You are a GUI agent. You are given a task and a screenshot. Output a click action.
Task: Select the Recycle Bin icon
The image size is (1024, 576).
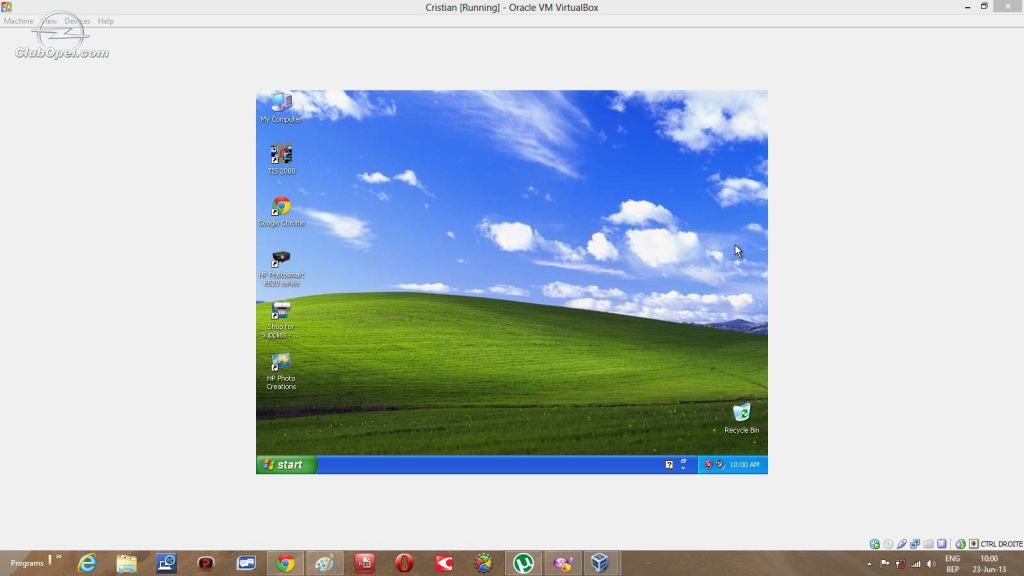(741, 418)
